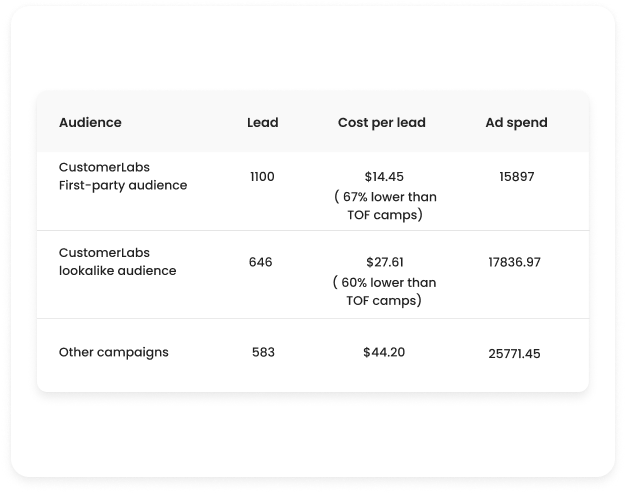Screen dimensions: 626x493
Task: Click the Audience column header
Action: [90, 123]
